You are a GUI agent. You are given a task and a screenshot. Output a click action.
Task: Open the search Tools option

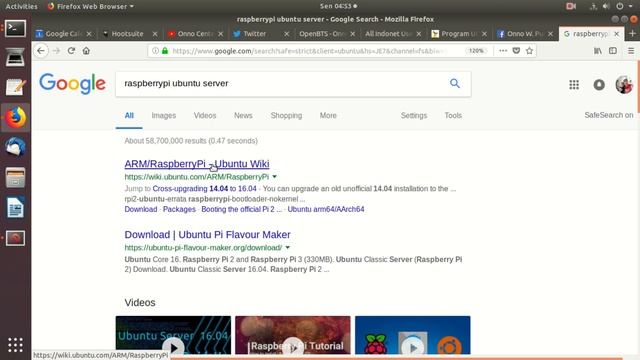tap(453, 116)
